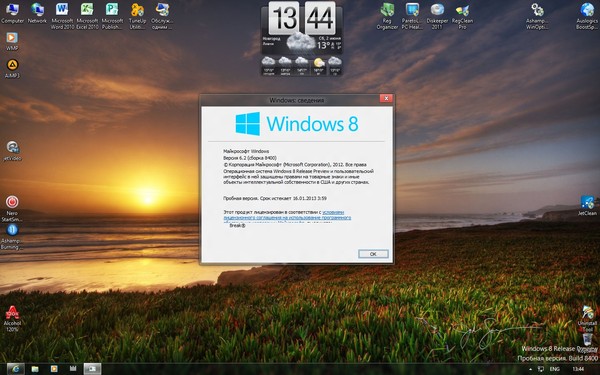Open Internet Explorer from the taskbar
This screenshot has height=375, width=600.
coord(15,369)
